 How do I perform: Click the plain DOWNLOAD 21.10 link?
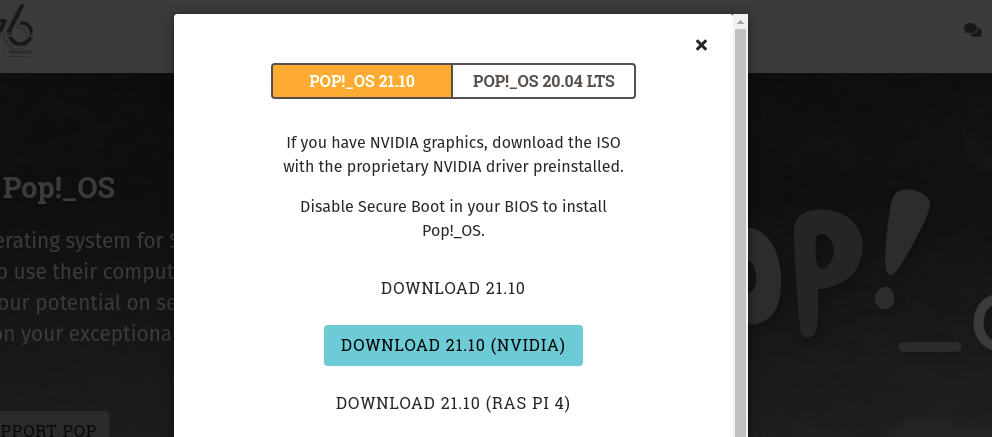[453, 288]
